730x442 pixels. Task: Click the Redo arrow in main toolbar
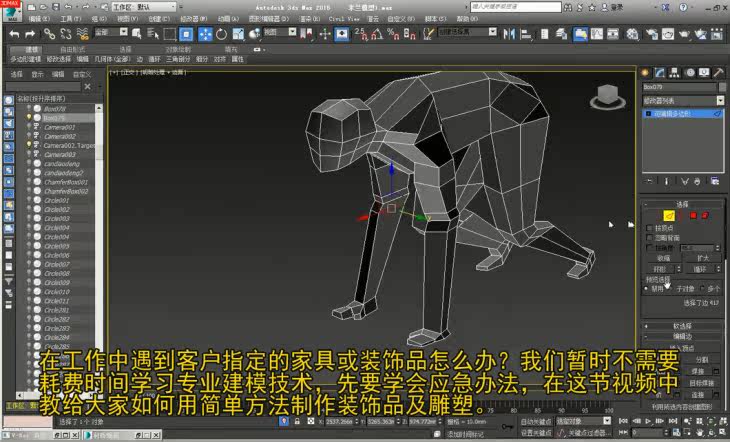pyautogui.click(x=30, y=34)
